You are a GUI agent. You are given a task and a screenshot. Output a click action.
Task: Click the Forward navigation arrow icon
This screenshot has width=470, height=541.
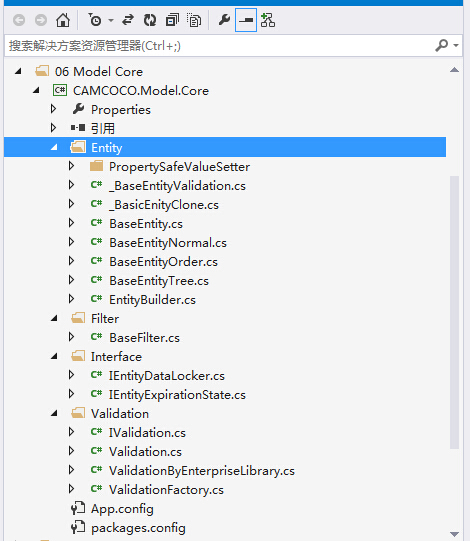point(41,20)
